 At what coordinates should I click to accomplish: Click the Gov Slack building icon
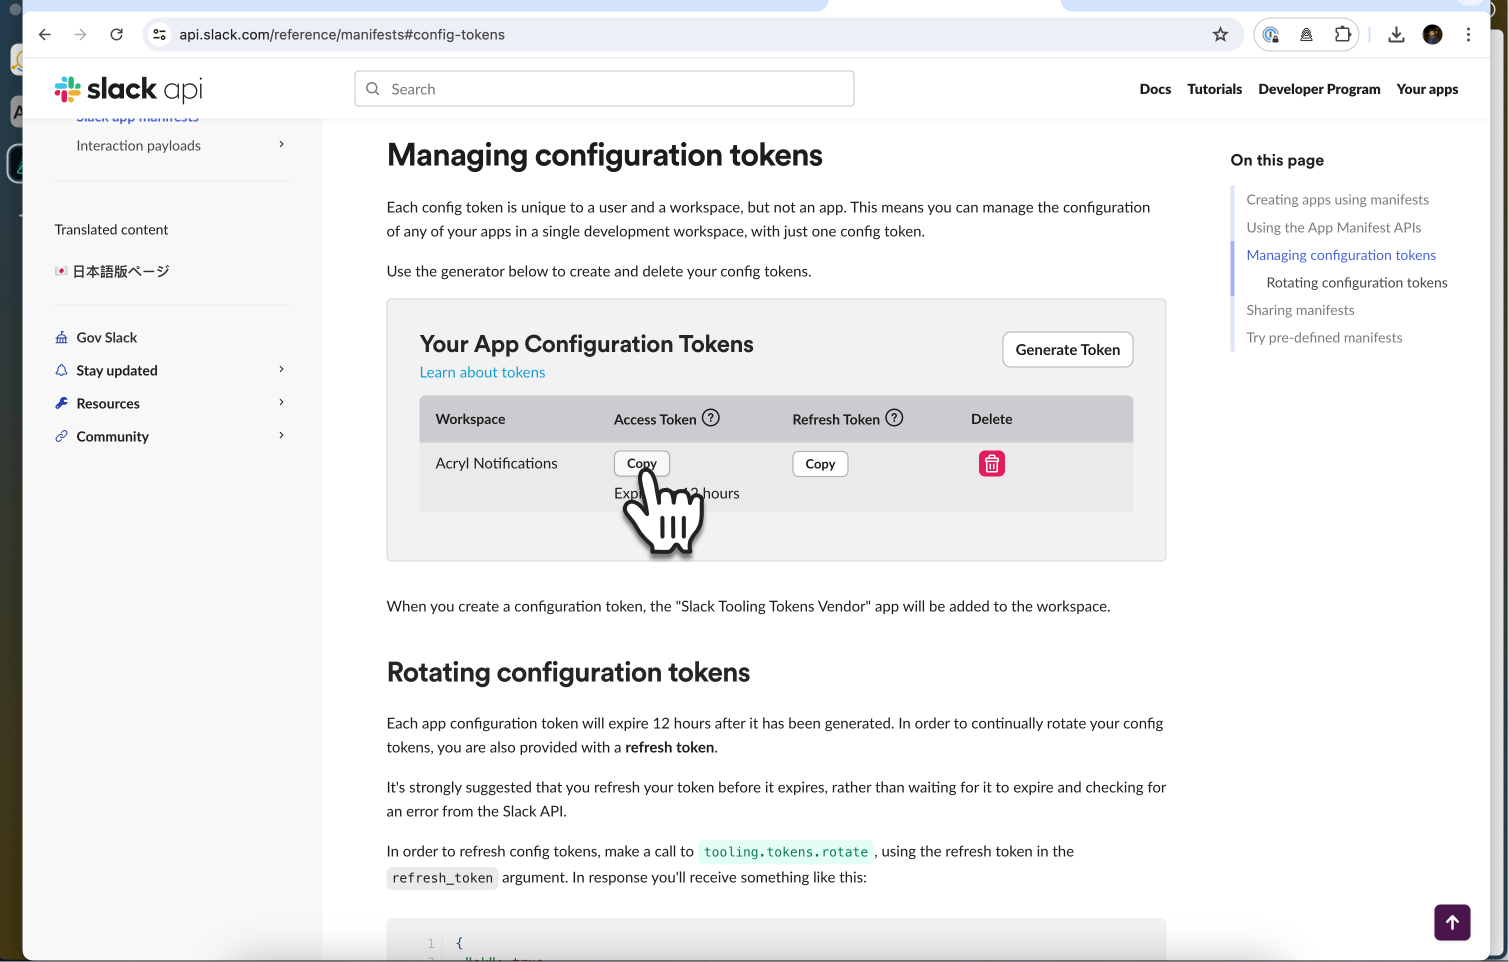(x=61, y=338)
